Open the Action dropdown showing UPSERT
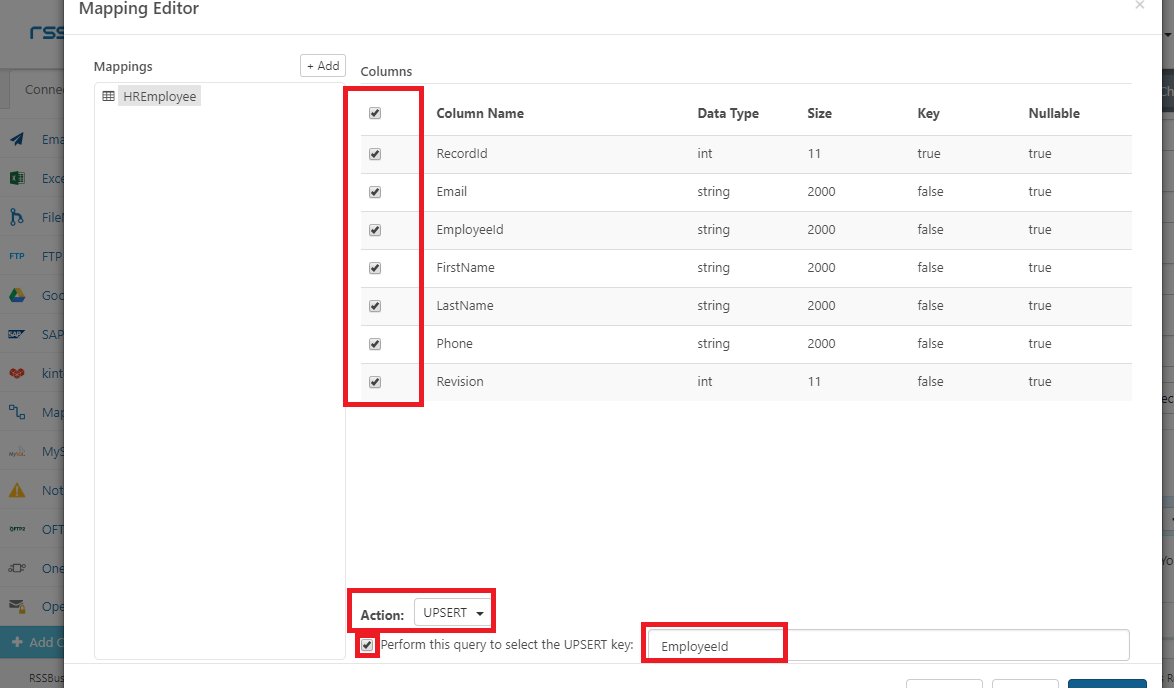 coord(453,613)
